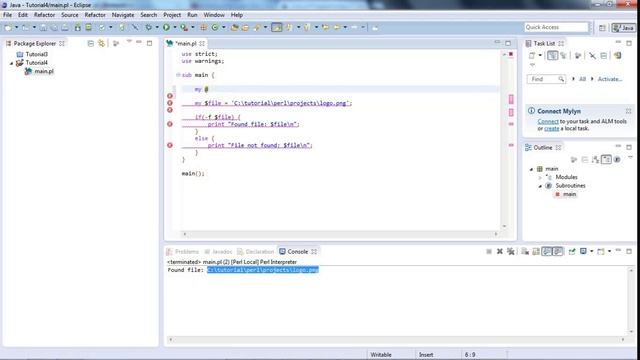This screenshot has height=360, width=640.
Task: Click the New Java Class green icon
Action: (215, 27)
